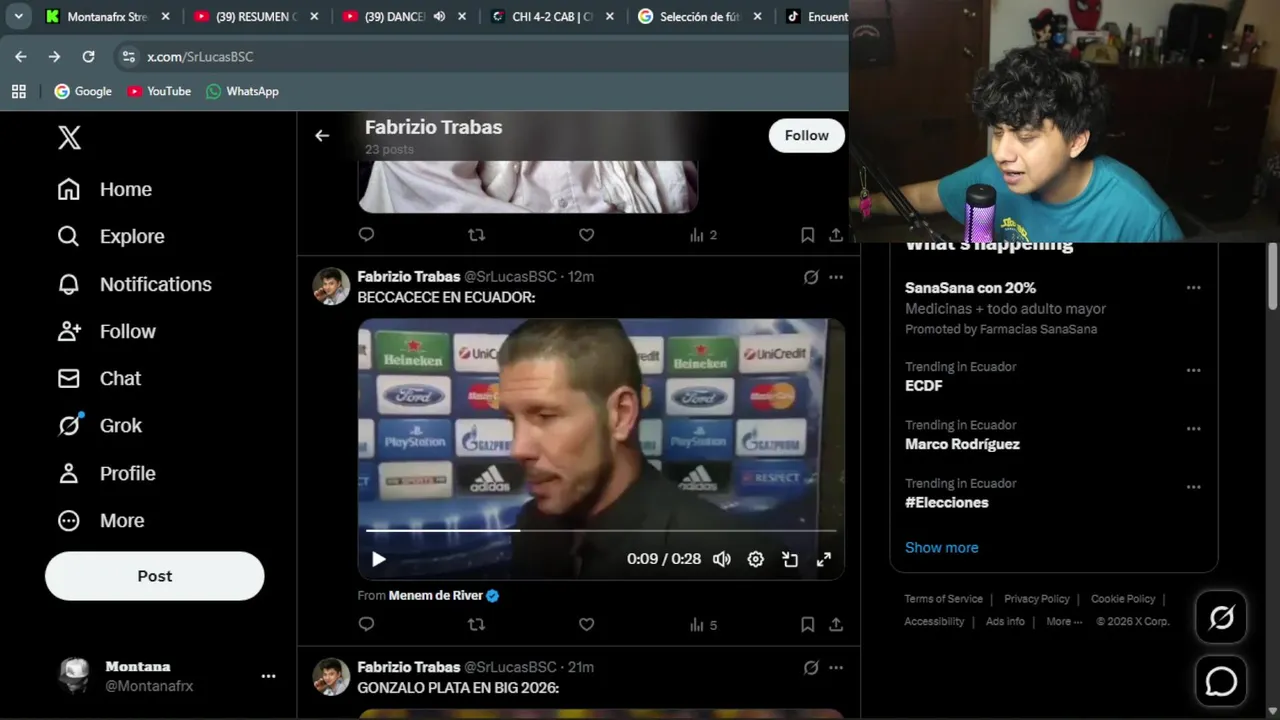Open Fabrizio Trabas avatar on 21m post

(x=331, y=677)
